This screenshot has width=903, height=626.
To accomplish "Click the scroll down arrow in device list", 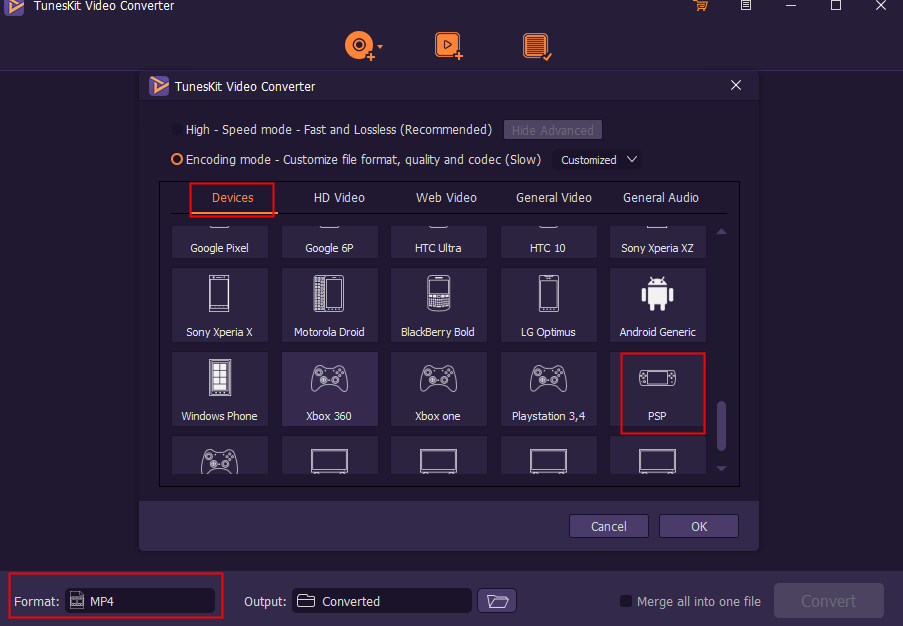I will (722, 469).
